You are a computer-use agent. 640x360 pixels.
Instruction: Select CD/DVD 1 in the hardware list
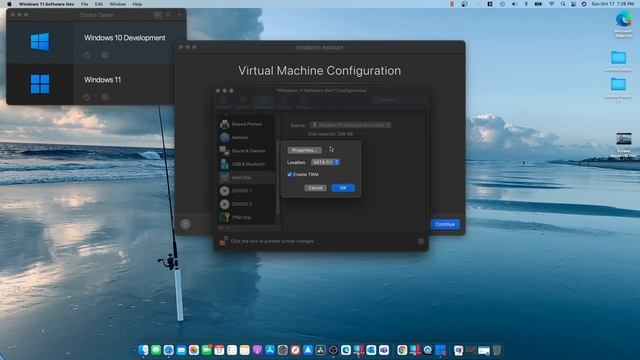point(247,191)
